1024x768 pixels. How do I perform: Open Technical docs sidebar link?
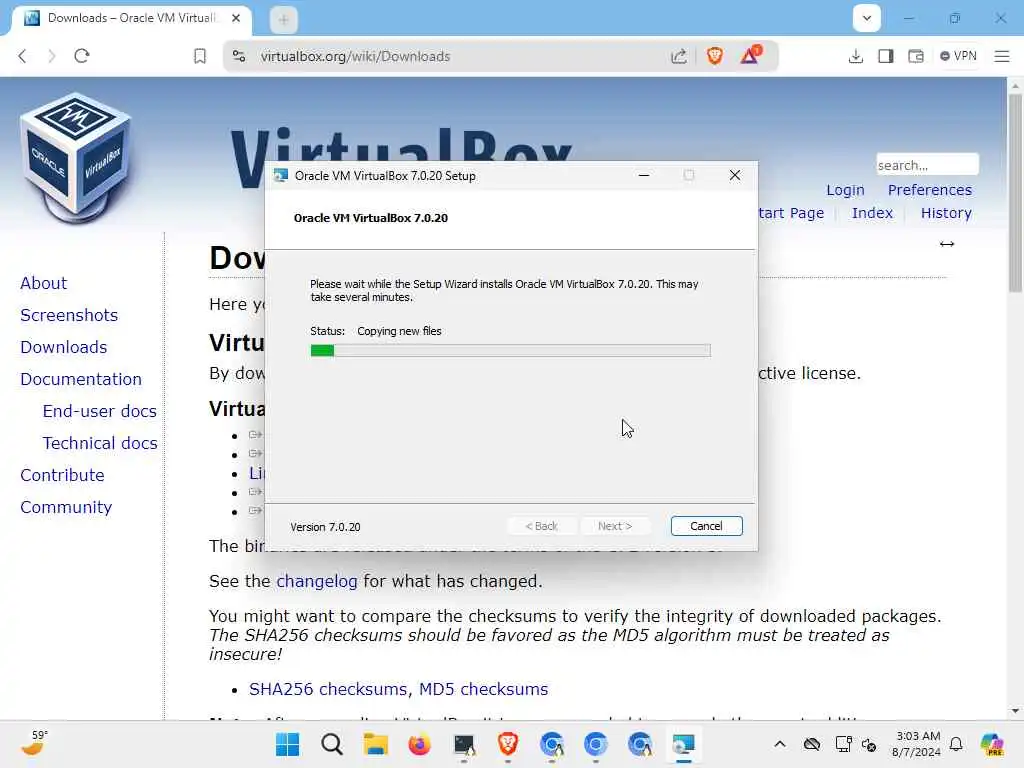coord(100,443)
